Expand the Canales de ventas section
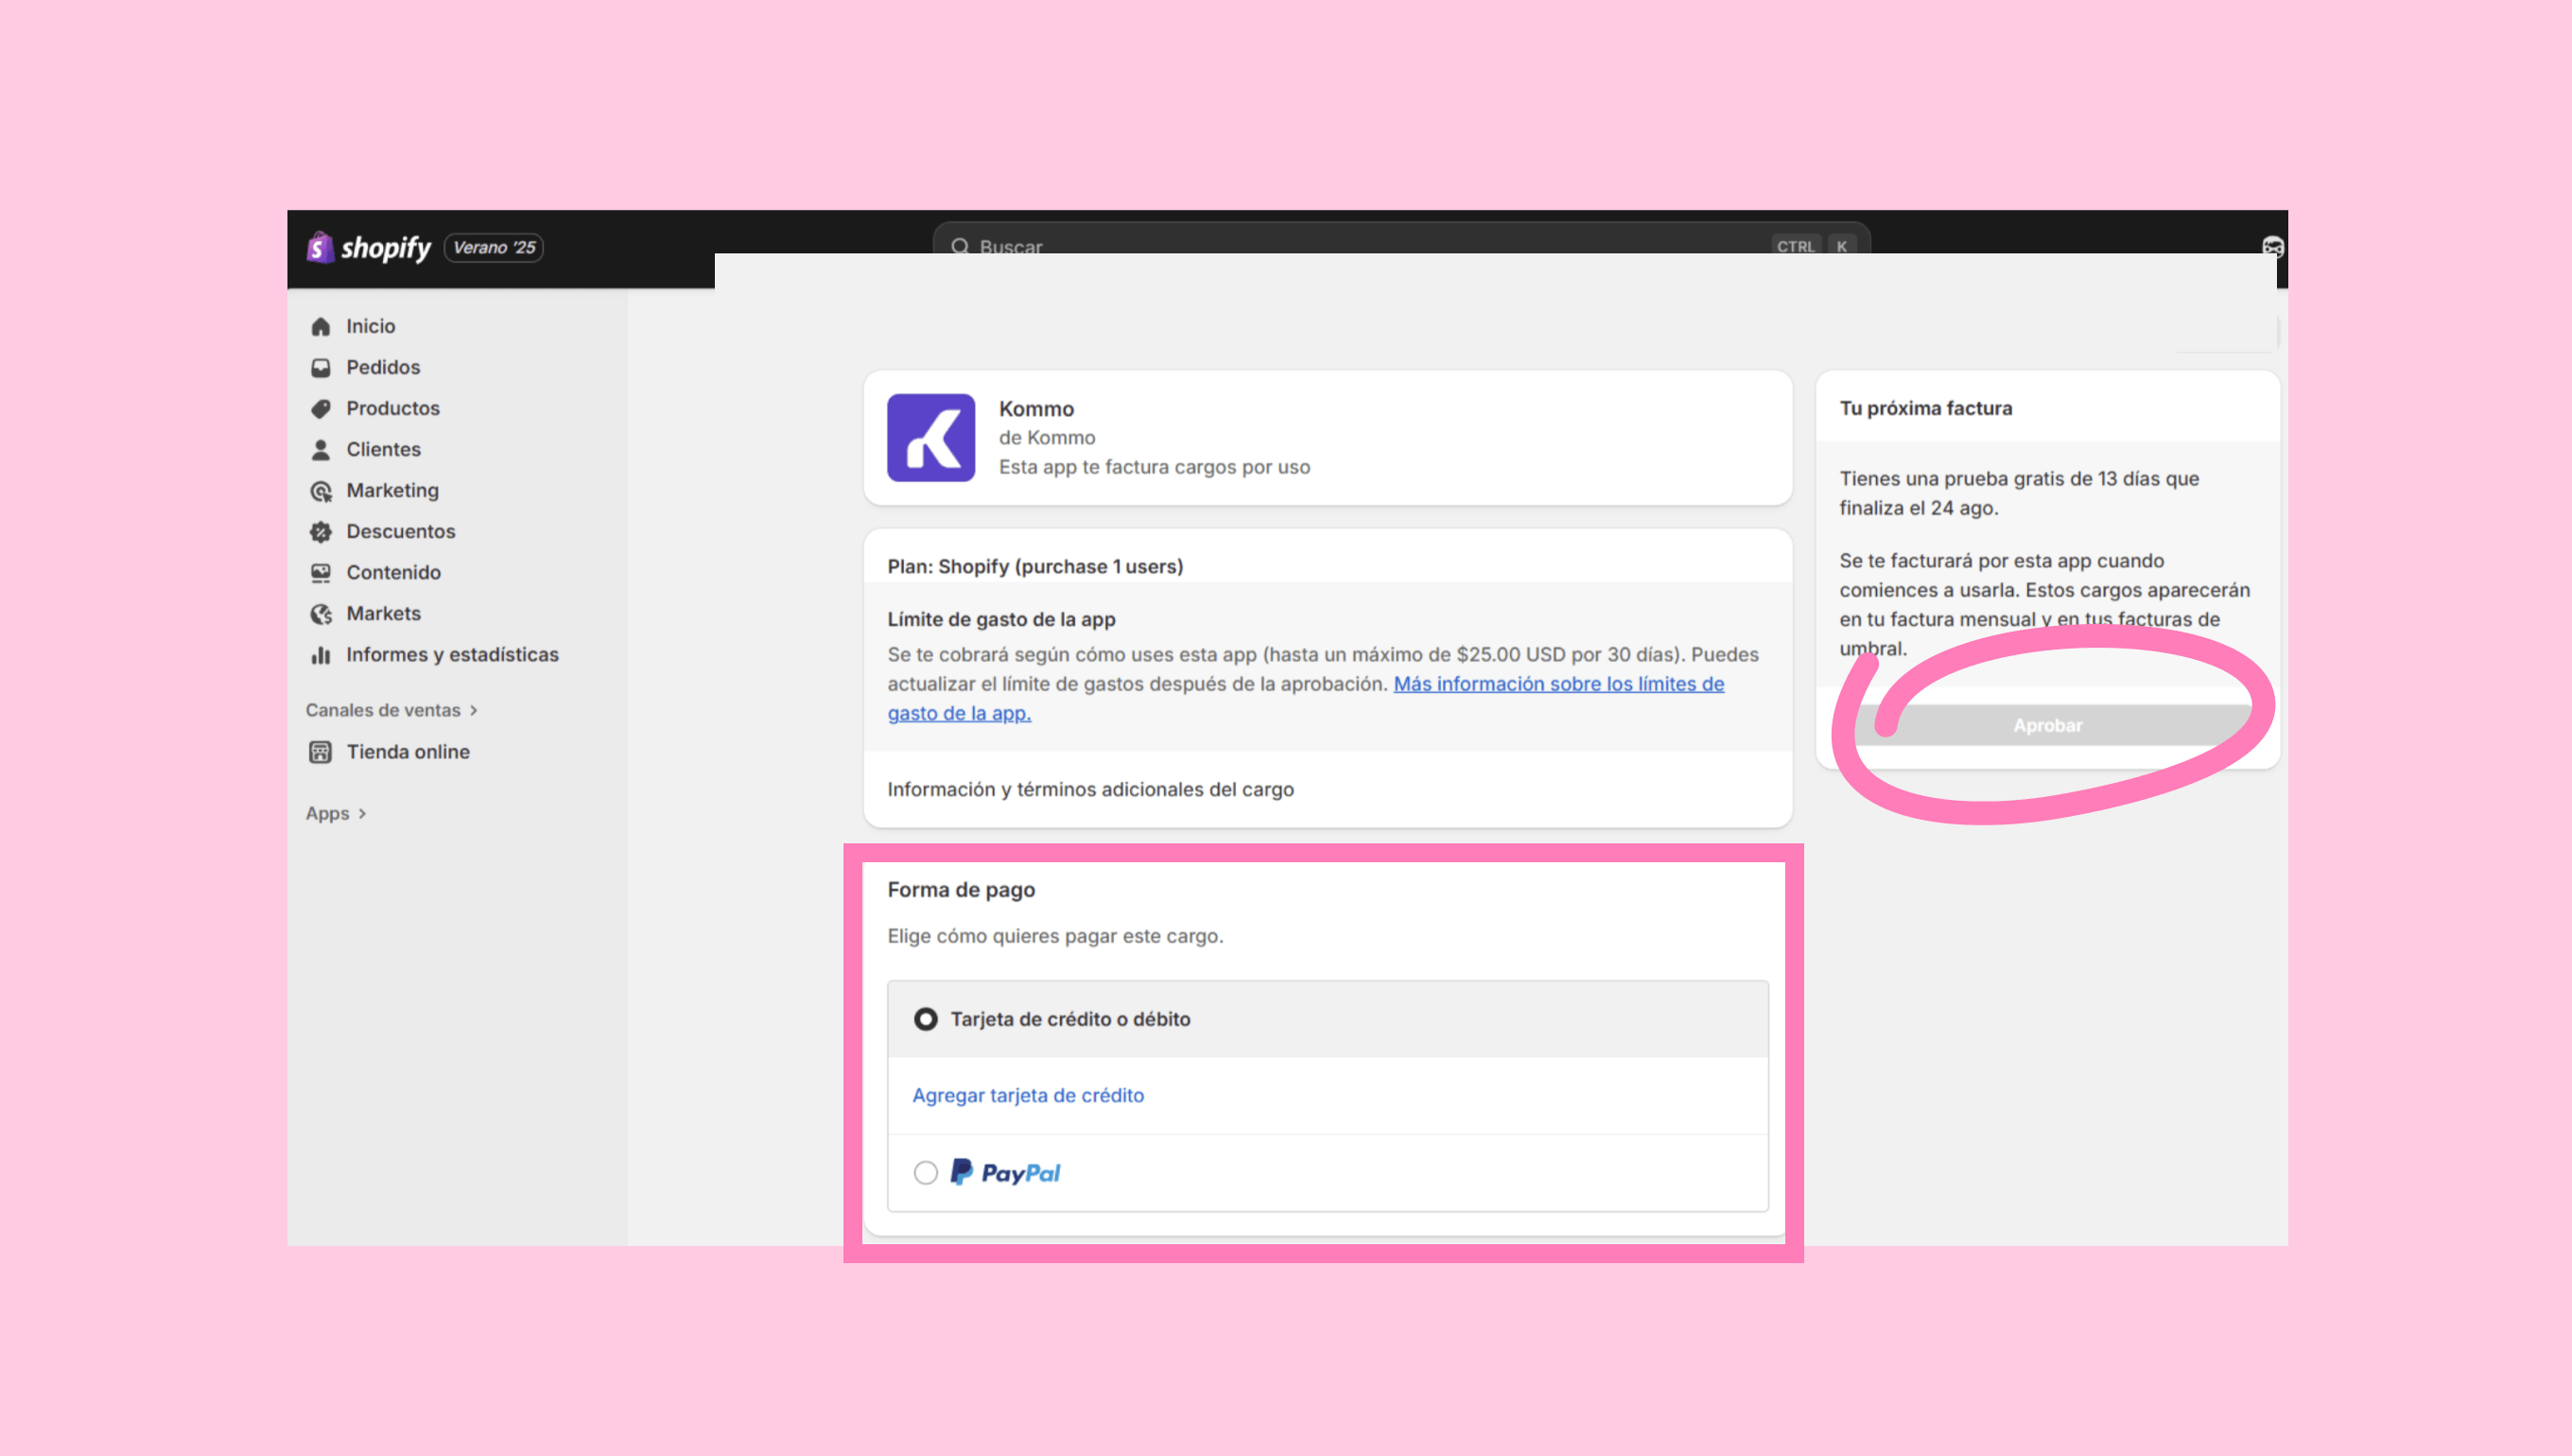Image resolution: width=2572 pixels, height=1456 pixels. [x=392, y=710]
